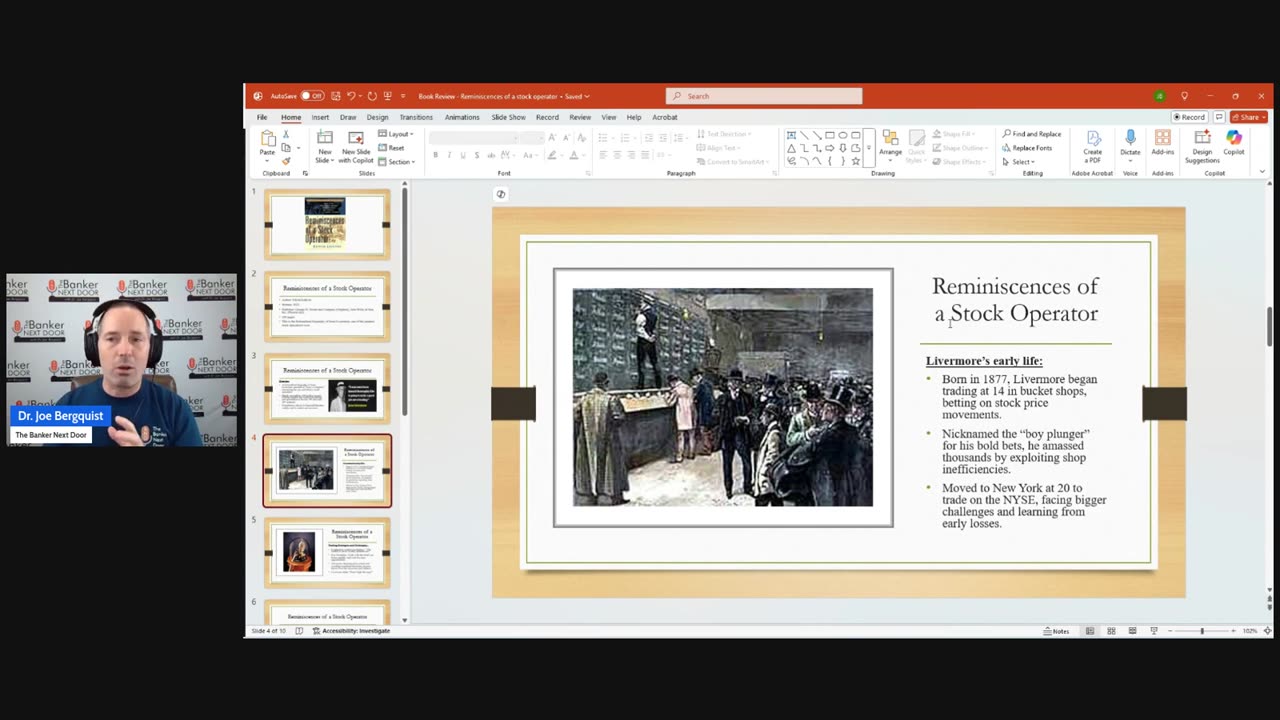Image resolution: width=1280 pixels, height=720 pixels.
Task: Switch to Reading View icon
Action: 1132,631
